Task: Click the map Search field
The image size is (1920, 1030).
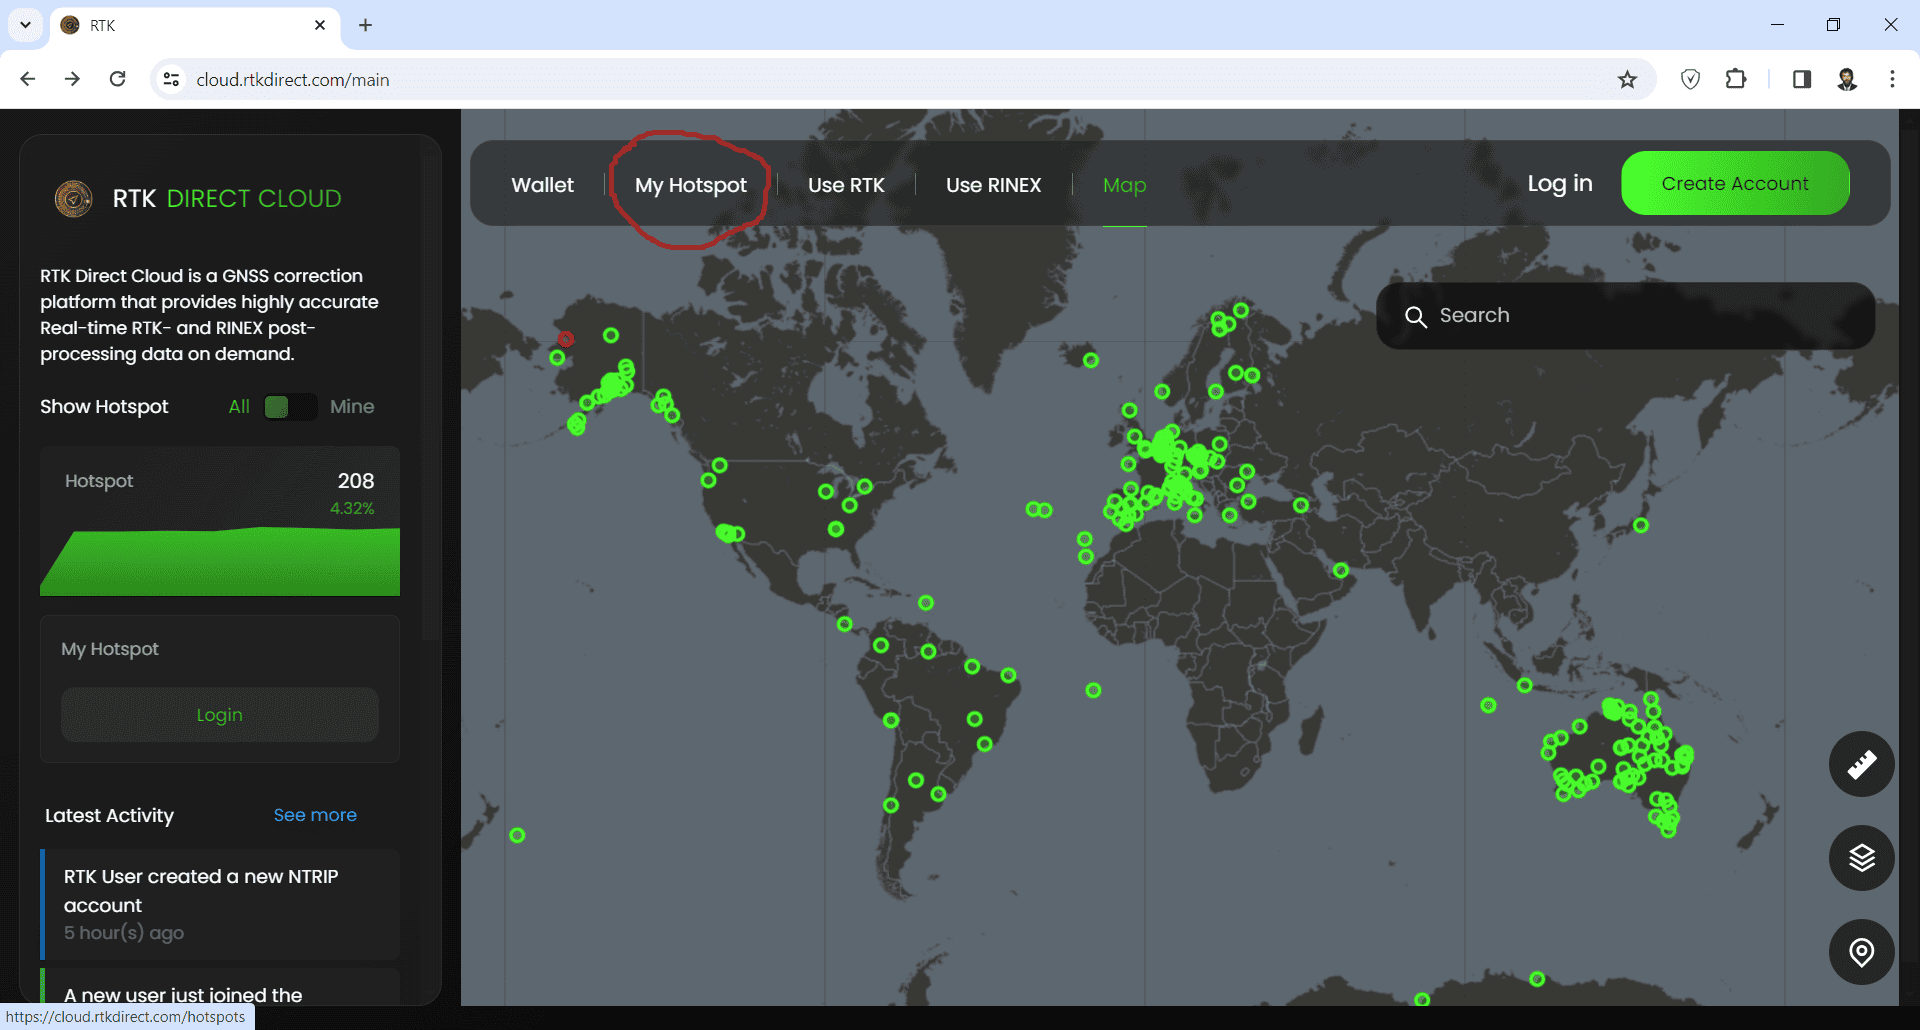Action: coord(1625,316)
